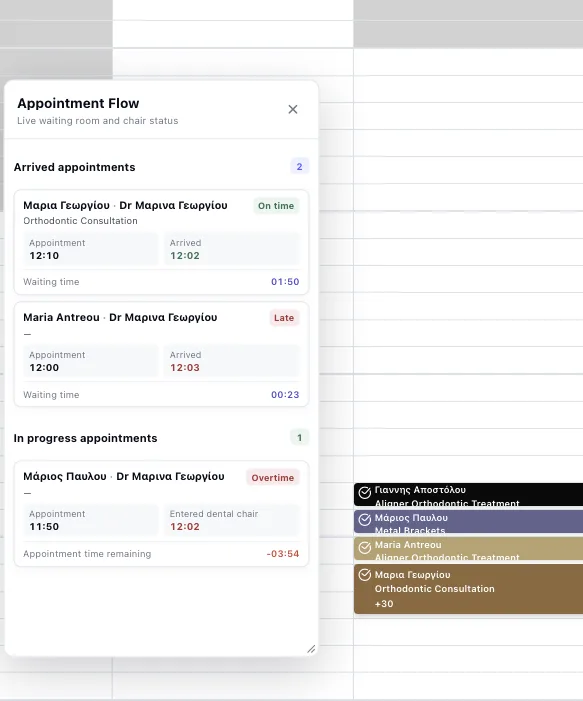Click appointment time 12:00
Viewport: 583px width, 701px height.
coord(44,367)
